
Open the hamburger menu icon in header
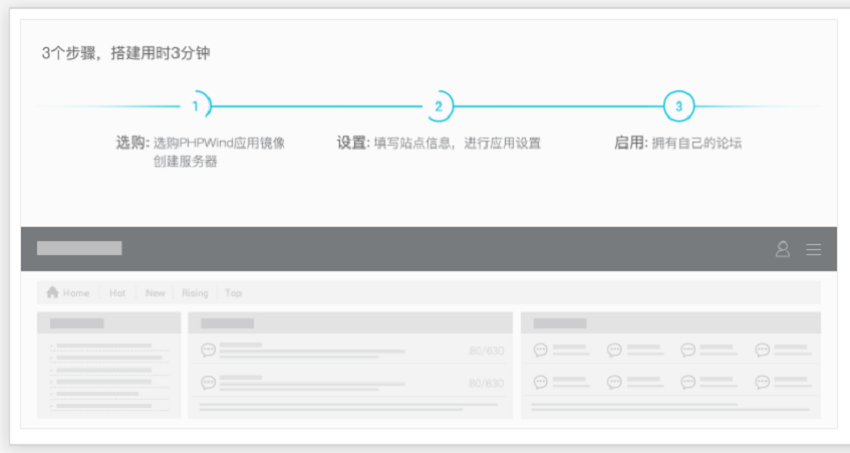[814, 249]
